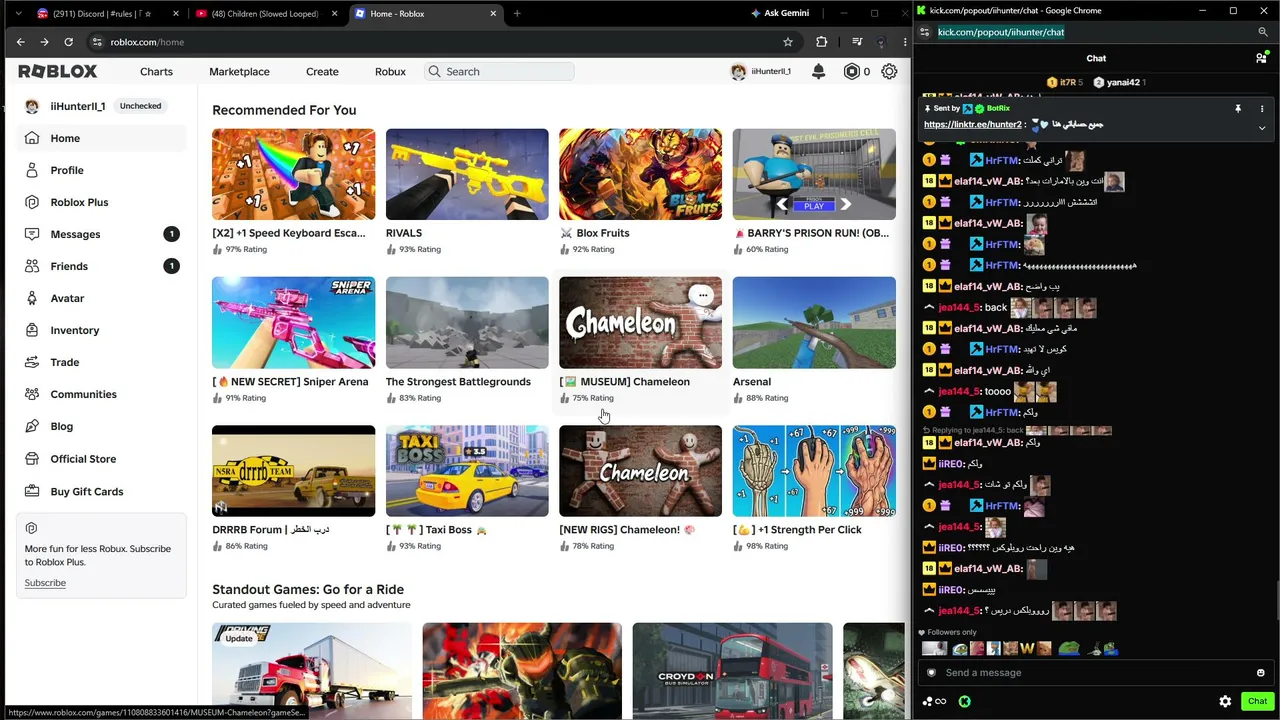Viewport: 1280px width, 720px height.
Task: Open zoom magnifier icon in Kick address bar
Action: [1263, 32]
